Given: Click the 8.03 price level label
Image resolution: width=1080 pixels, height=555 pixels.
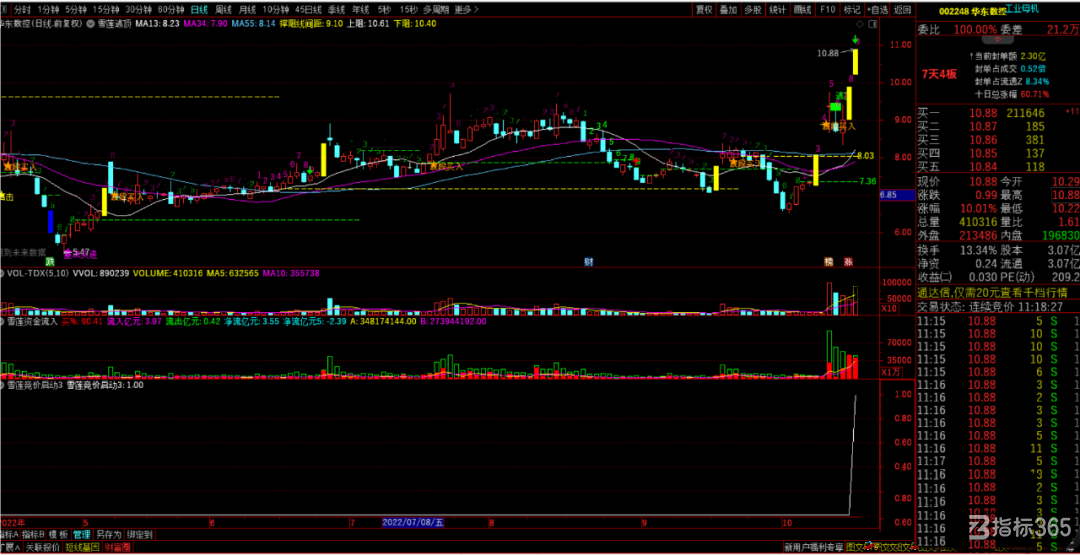Looking at the screenshot, I should 866,156.
